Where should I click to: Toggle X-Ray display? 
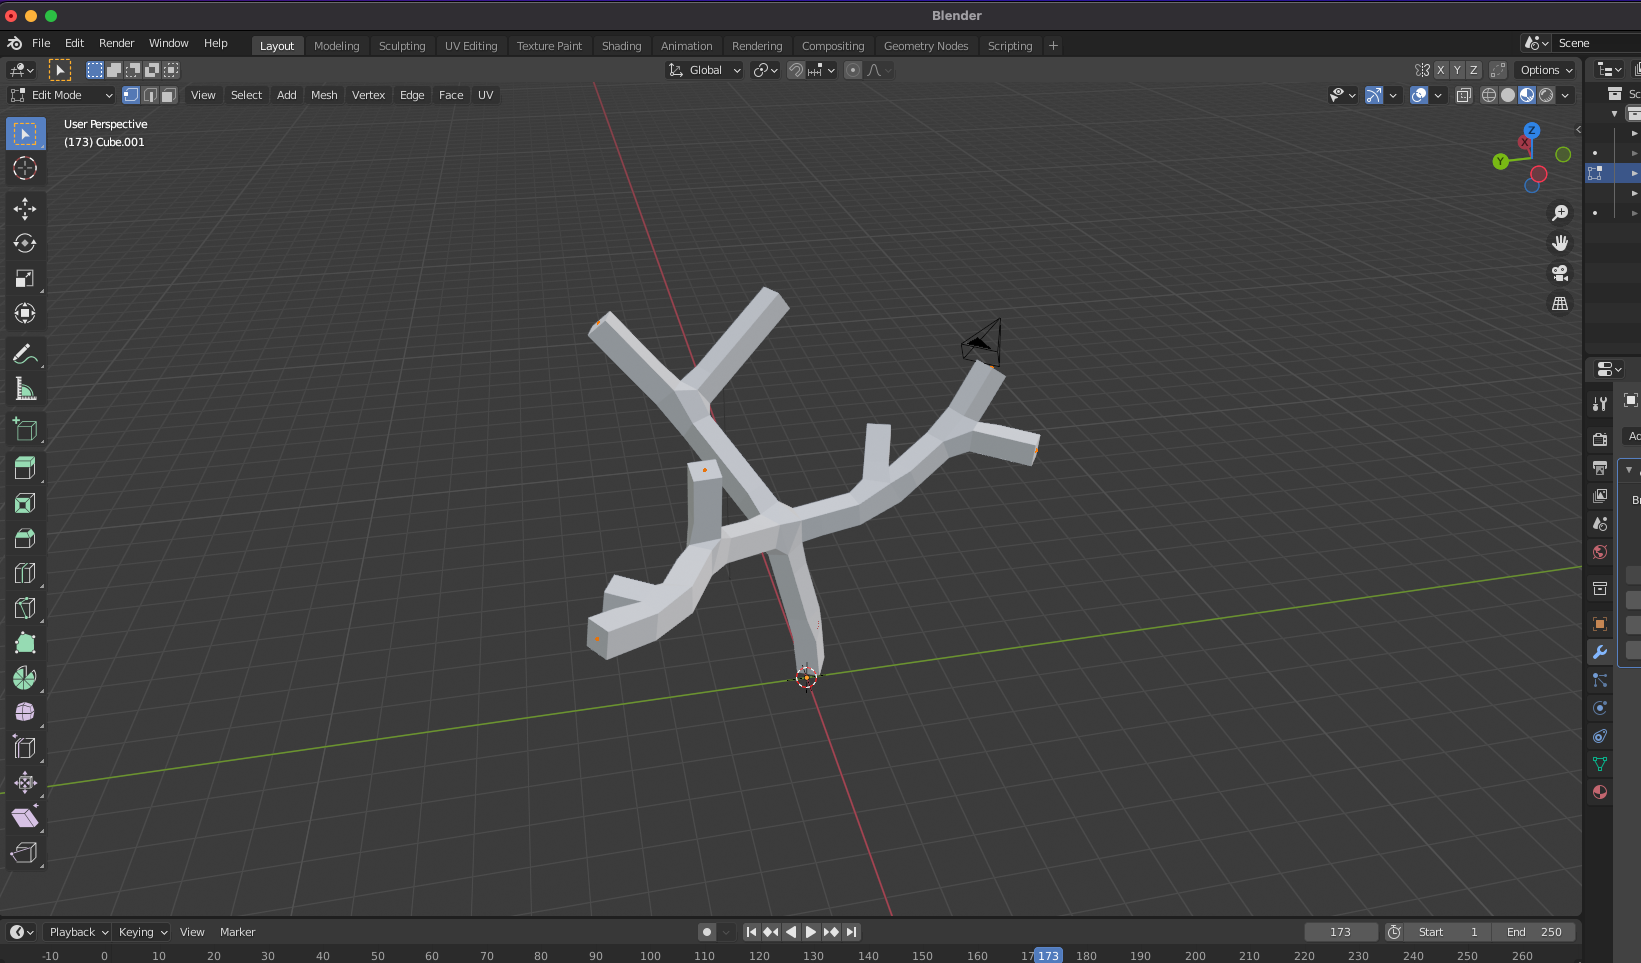1464,95
